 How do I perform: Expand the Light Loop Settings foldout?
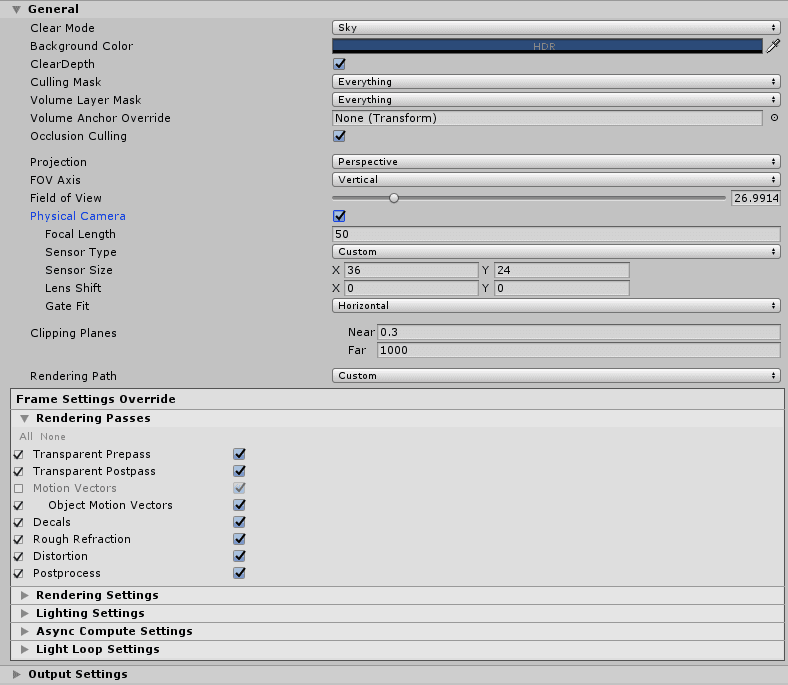(24, 649)
